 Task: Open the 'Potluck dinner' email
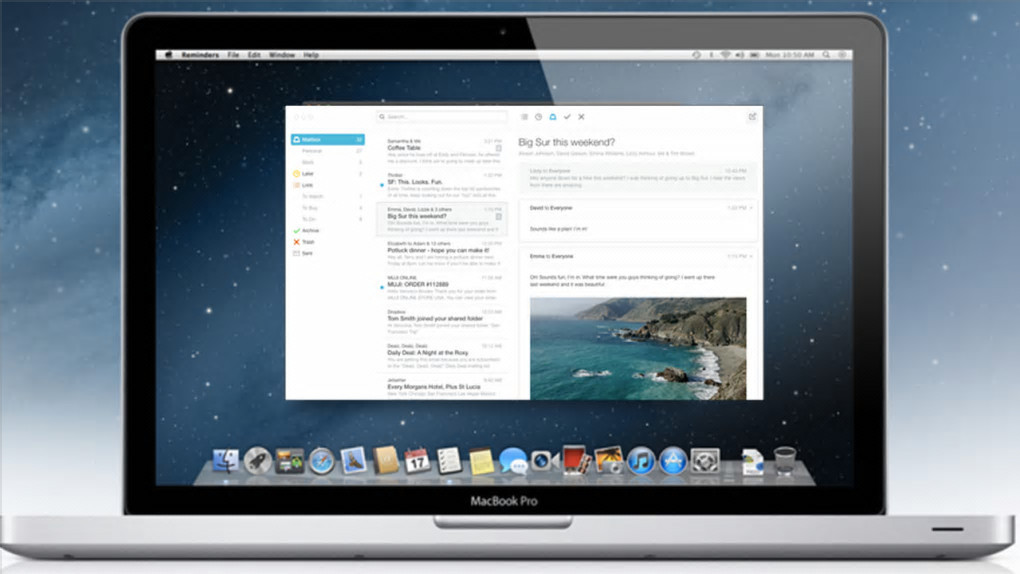coord(442,253)
